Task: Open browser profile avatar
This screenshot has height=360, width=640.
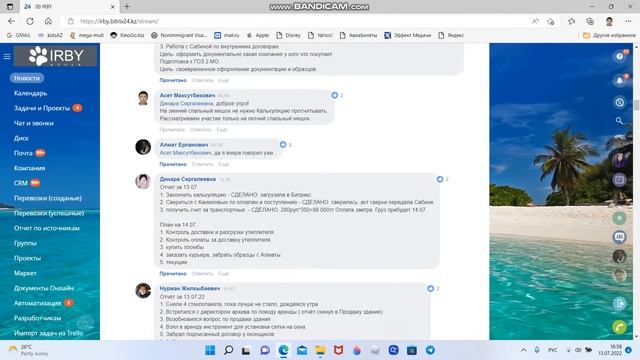Action: (x=609, y=21)
